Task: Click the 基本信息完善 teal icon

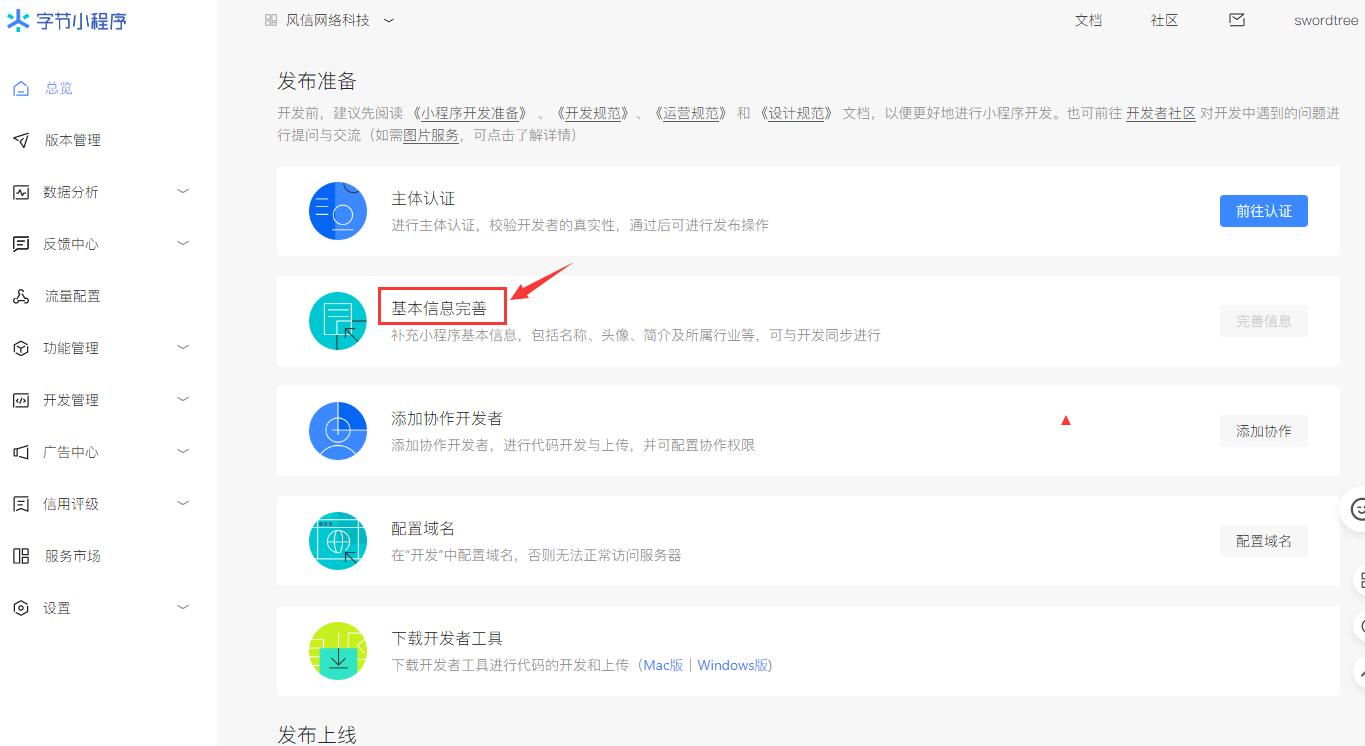Action: pos(338,321)
